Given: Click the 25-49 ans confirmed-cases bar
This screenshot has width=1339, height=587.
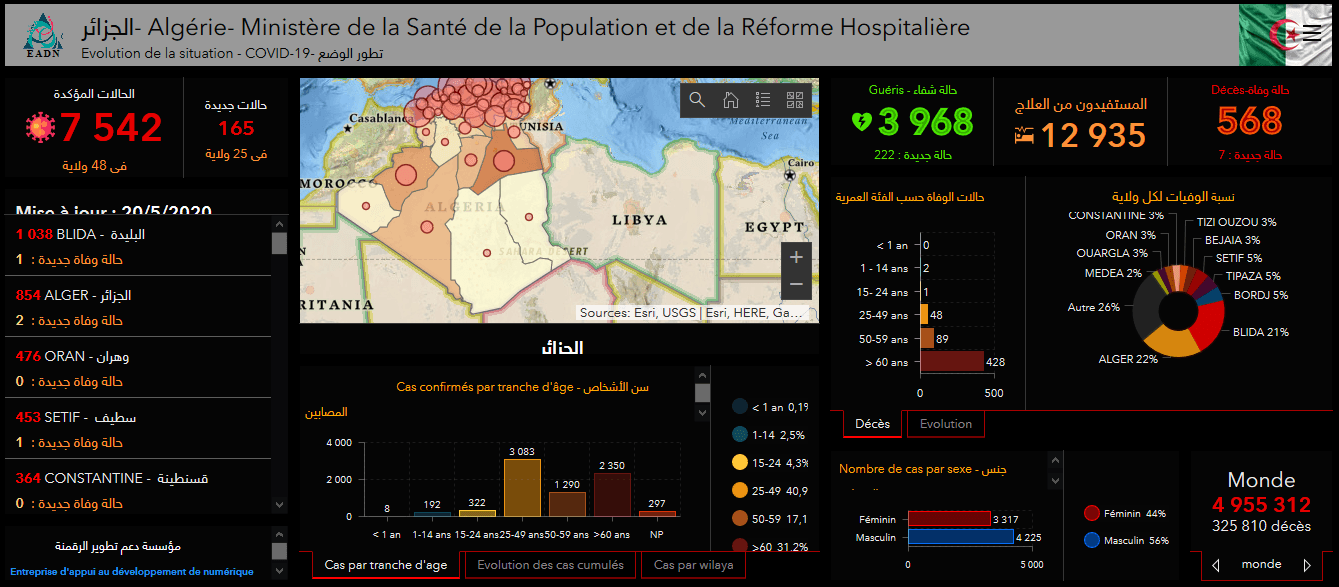Looking at the screenshot, I should [x=522, y=487].
